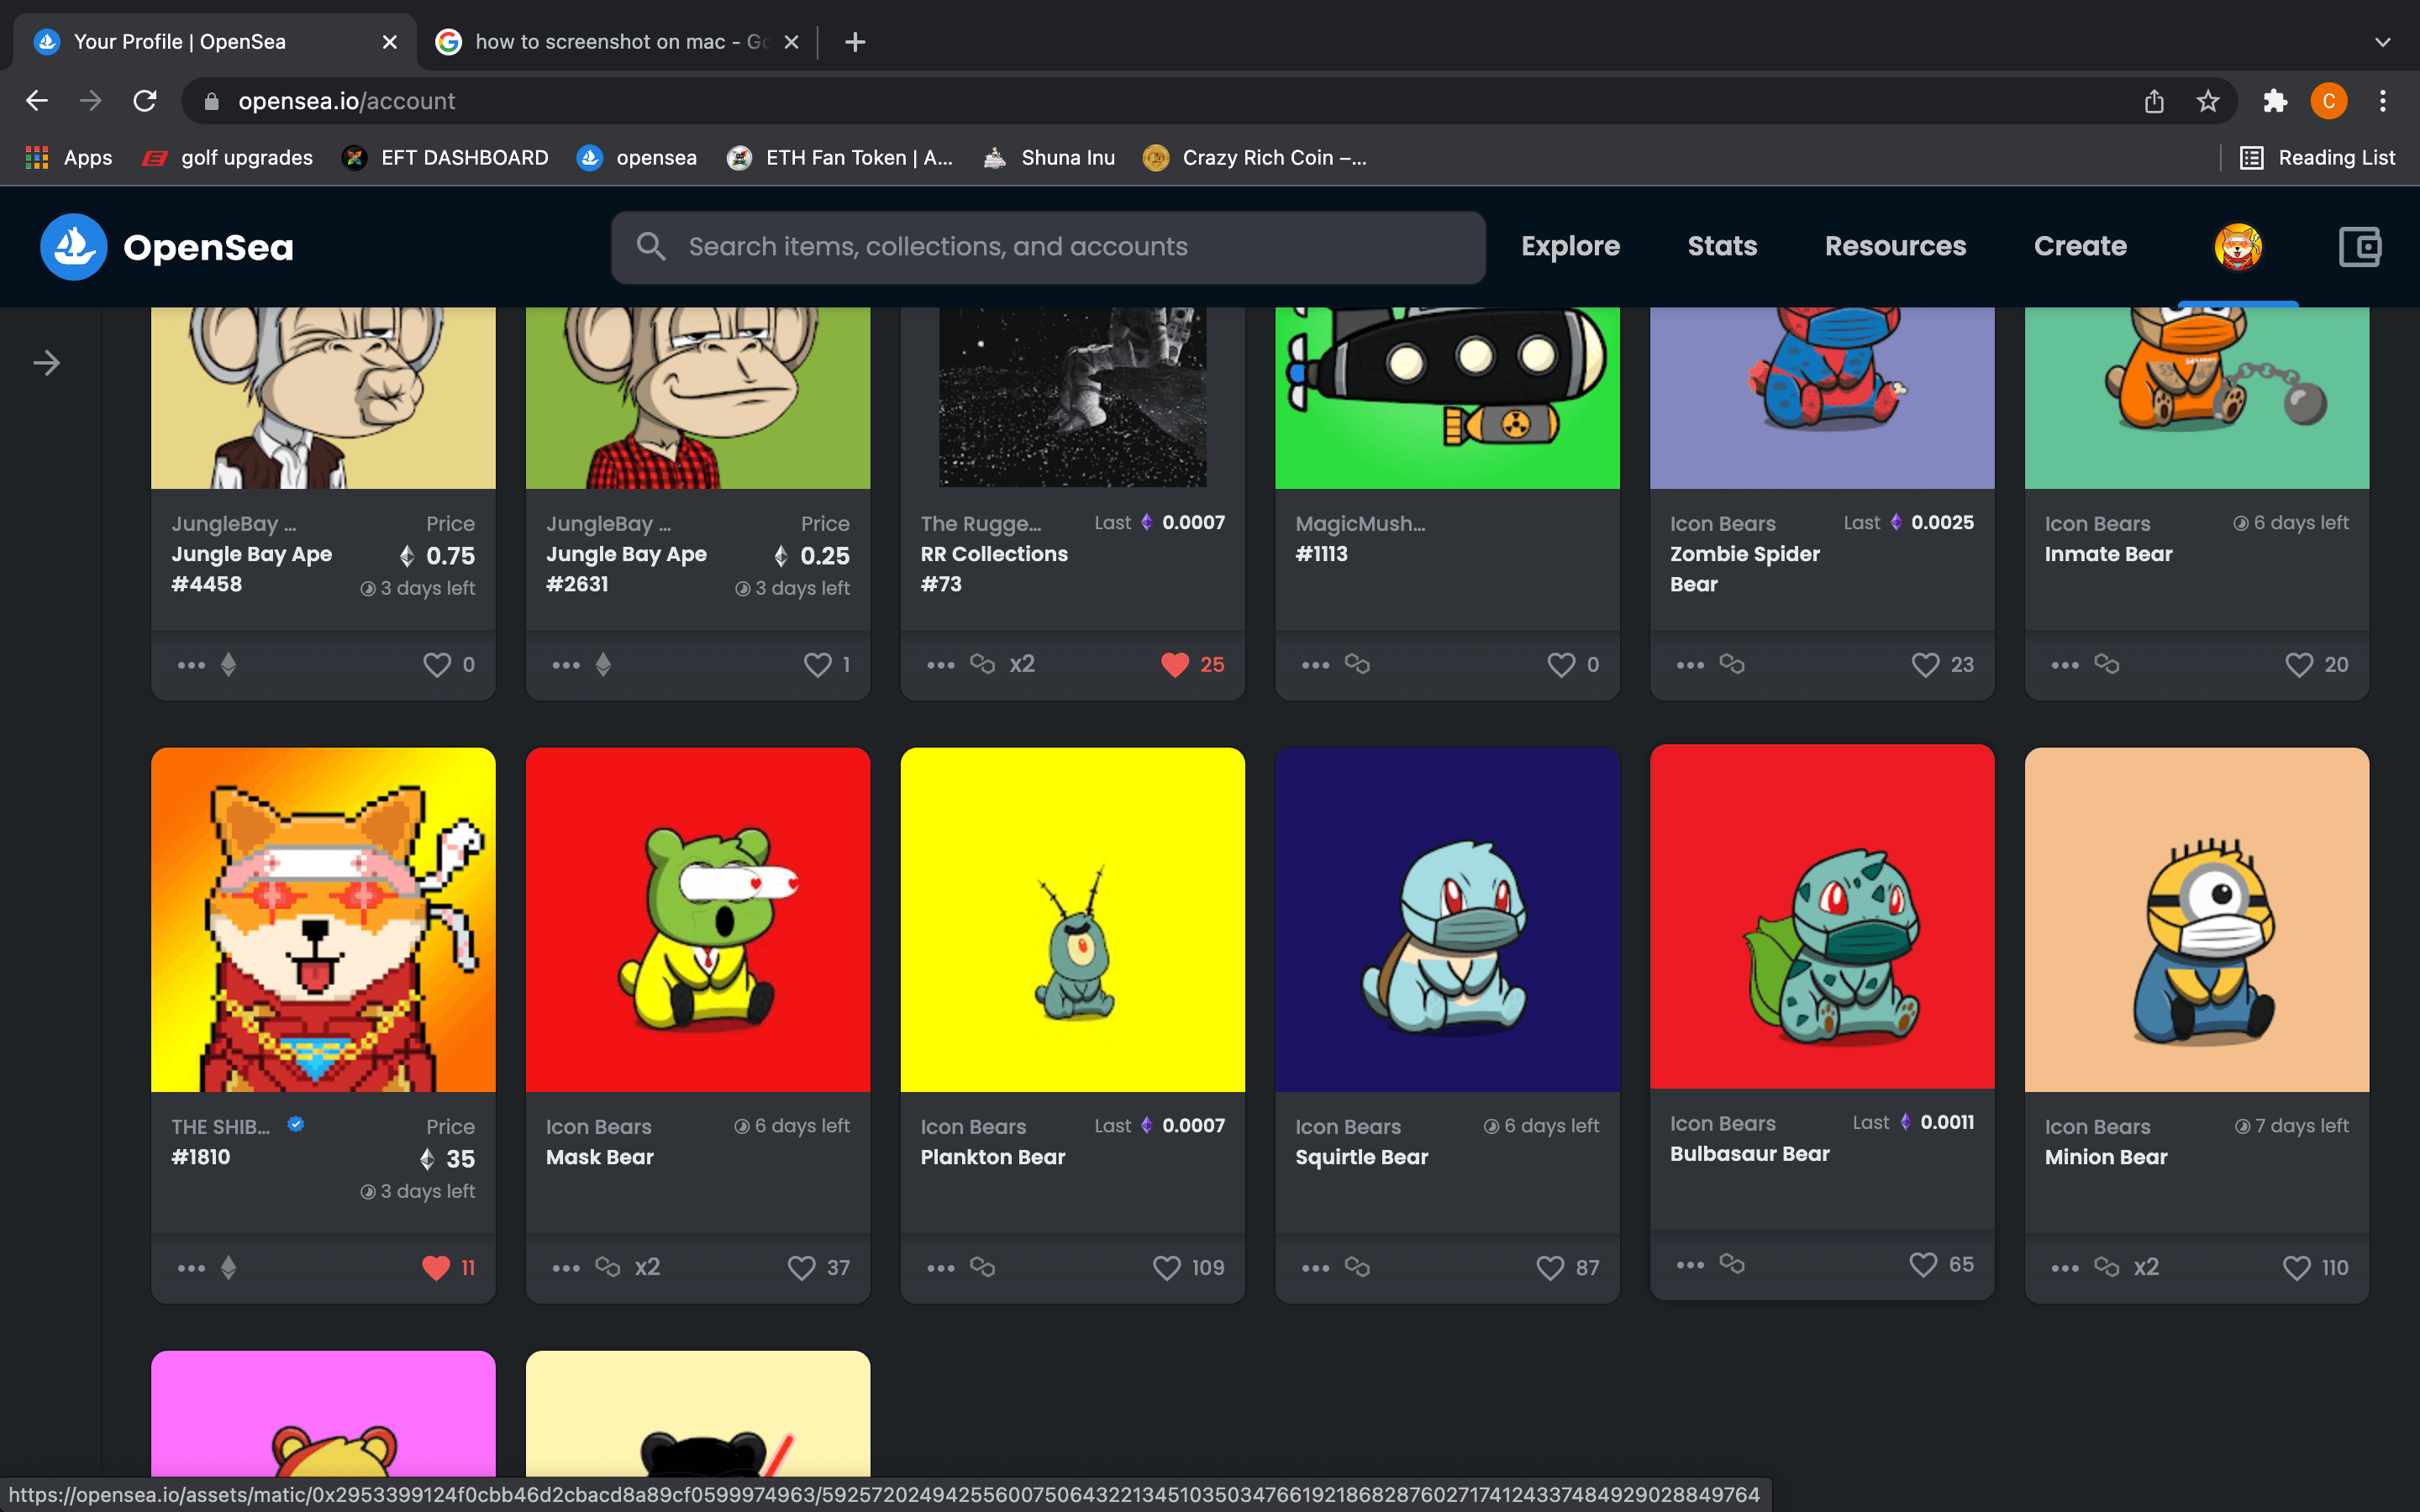The image size is (2420, 1512).
Task: Click the verified badge next to THE SHIB
Action: point(295,1124)
